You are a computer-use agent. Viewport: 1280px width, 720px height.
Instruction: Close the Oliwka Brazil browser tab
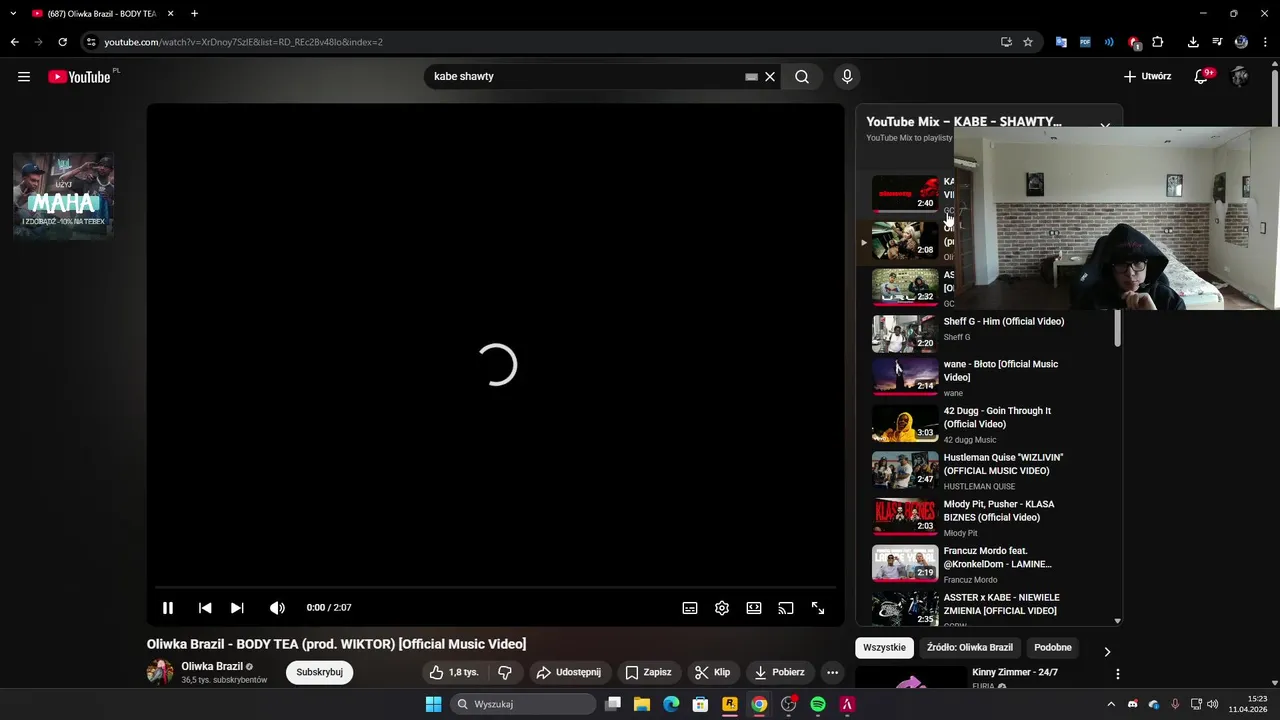coord(170,14)
